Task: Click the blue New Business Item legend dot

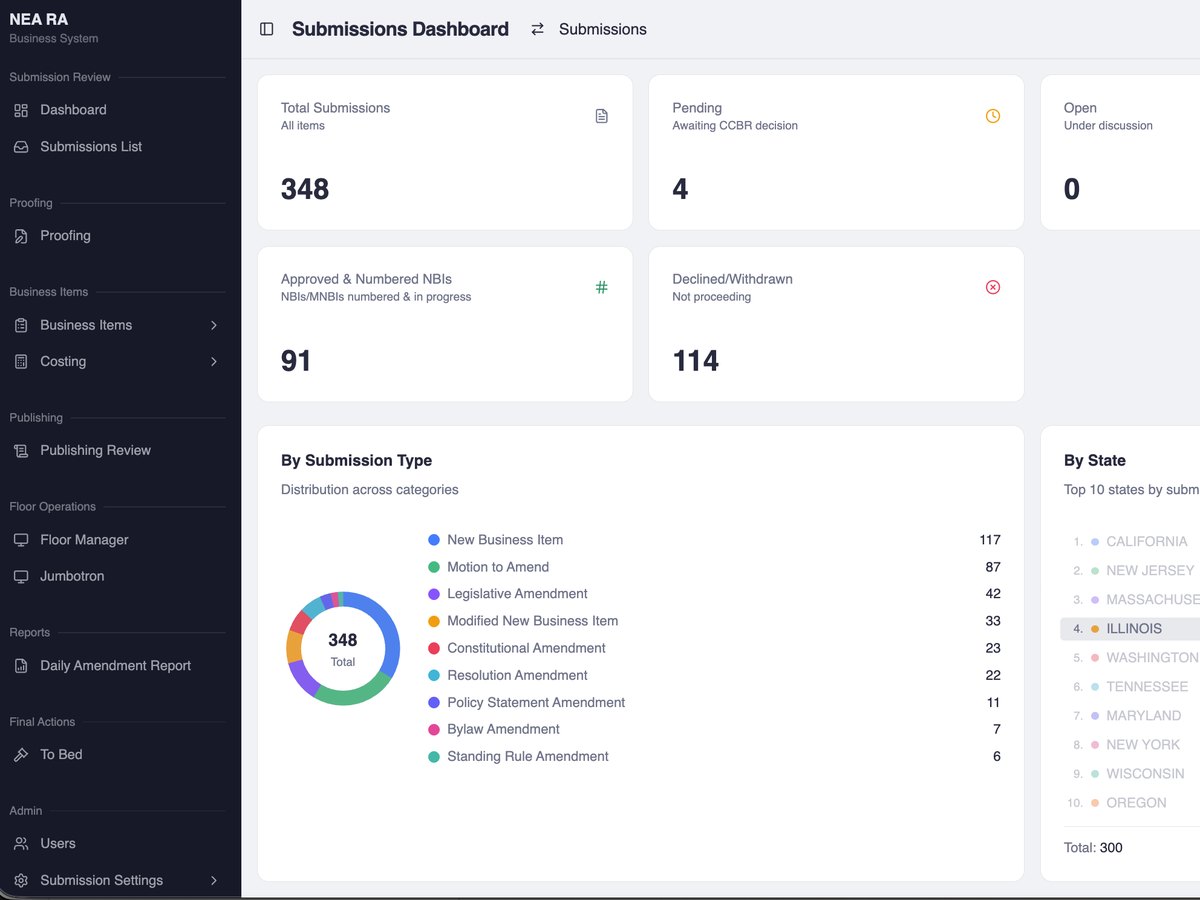Action: (x=434, y=540)
